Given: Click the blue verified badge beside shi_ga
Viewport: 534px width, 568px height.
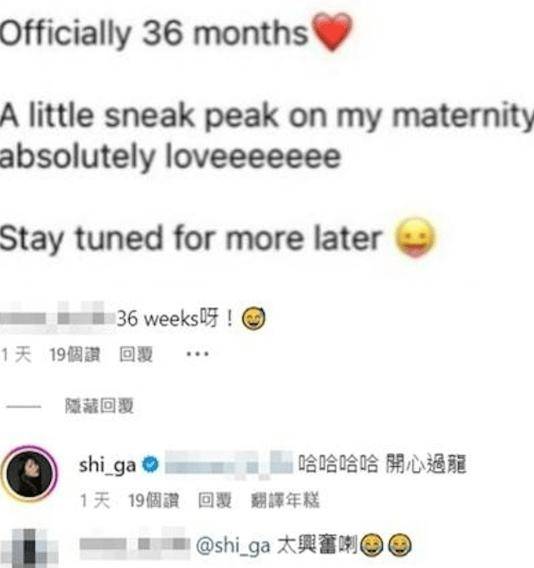Looking at the screenshot, I should pyautogui.click(x=150, y=464).
